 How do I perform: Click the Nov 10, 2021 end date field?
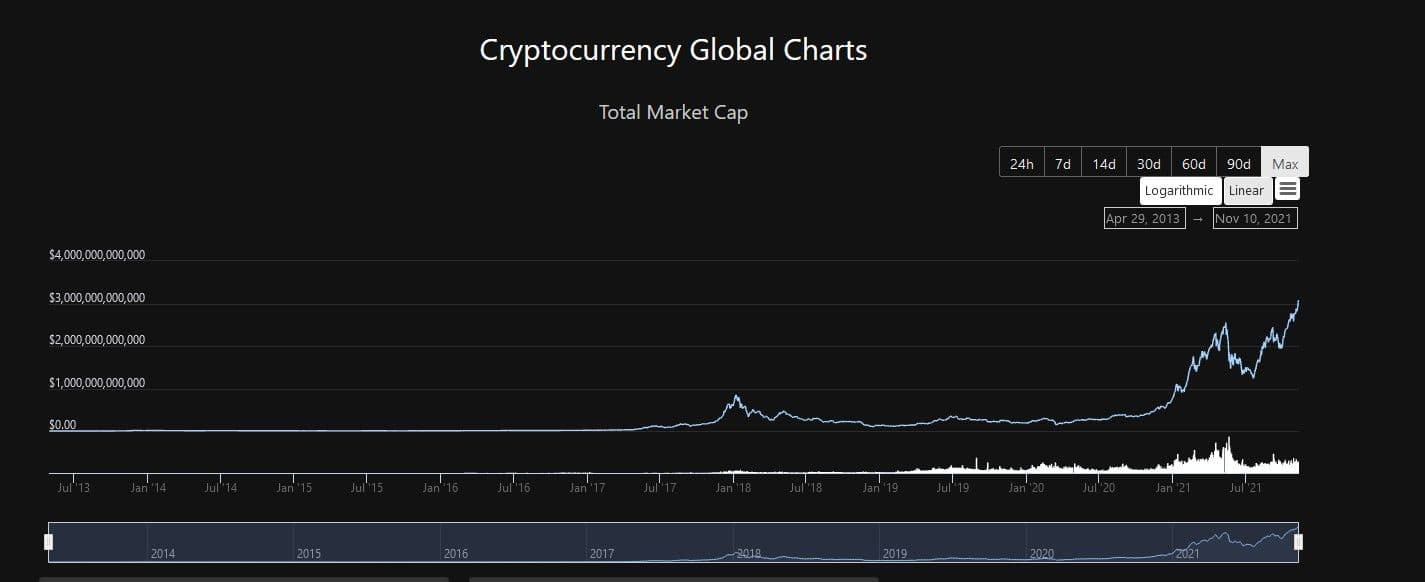tap(1255, 218)
